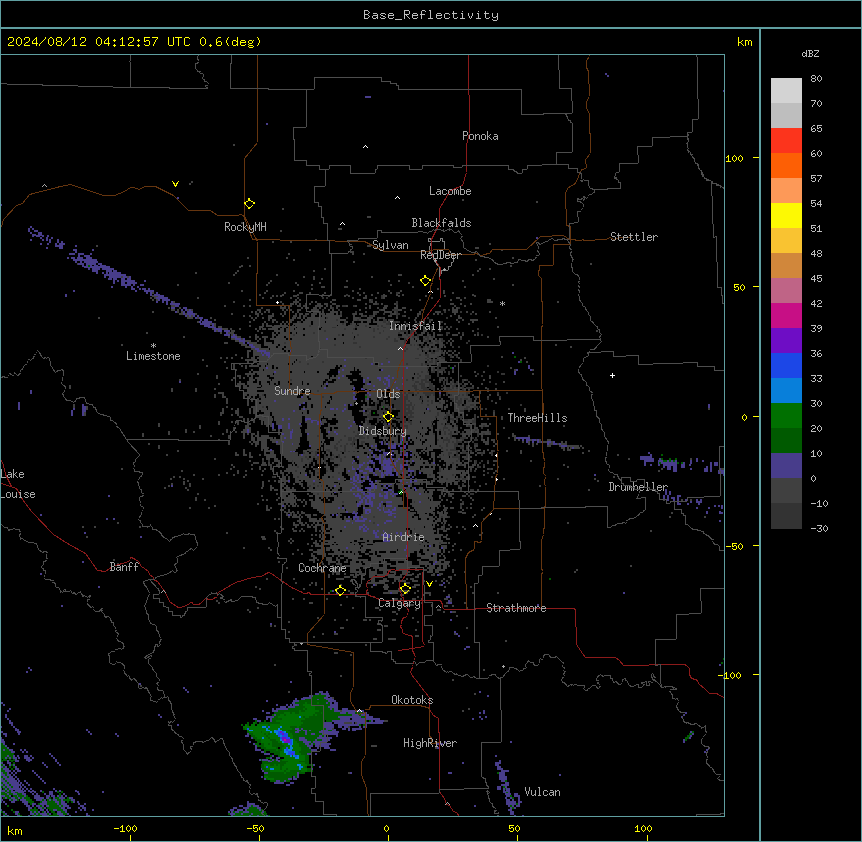The height and width of the screenshot is (842, 862).
Task: Click the asterisk marker above Limestone
Action: [x=153, y=346]
